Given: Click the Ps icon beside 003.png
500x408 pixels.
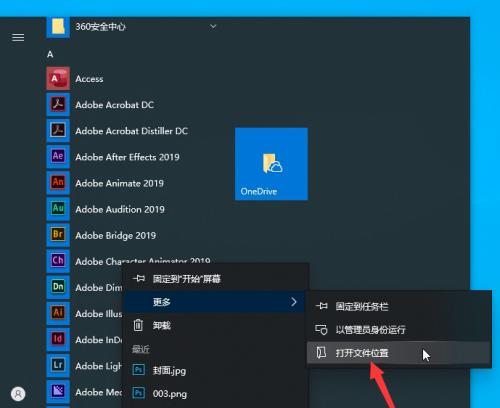Looking at the screenshot, I should 139,393.
